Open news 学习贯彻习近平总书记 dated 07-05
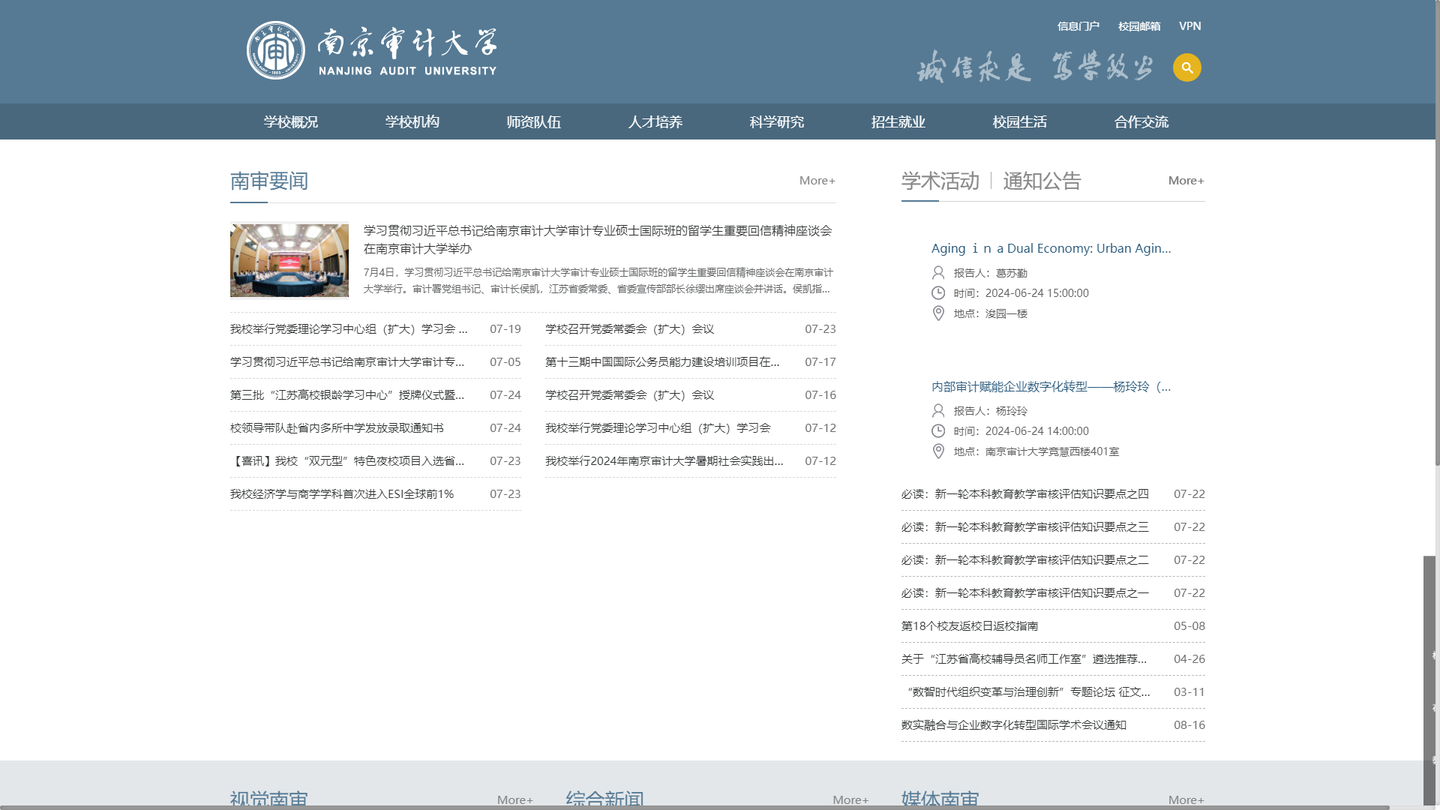The height and width of the screenshot is (810, 1440). 347,362
